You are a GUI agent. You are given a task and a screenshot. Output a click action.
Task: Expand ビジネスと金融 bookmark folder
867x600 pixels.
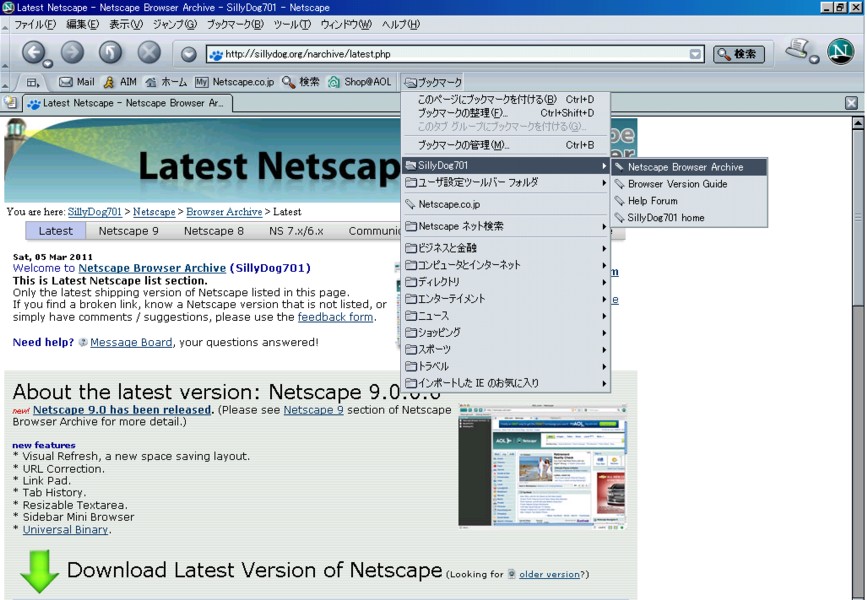(x=505, y=248)
